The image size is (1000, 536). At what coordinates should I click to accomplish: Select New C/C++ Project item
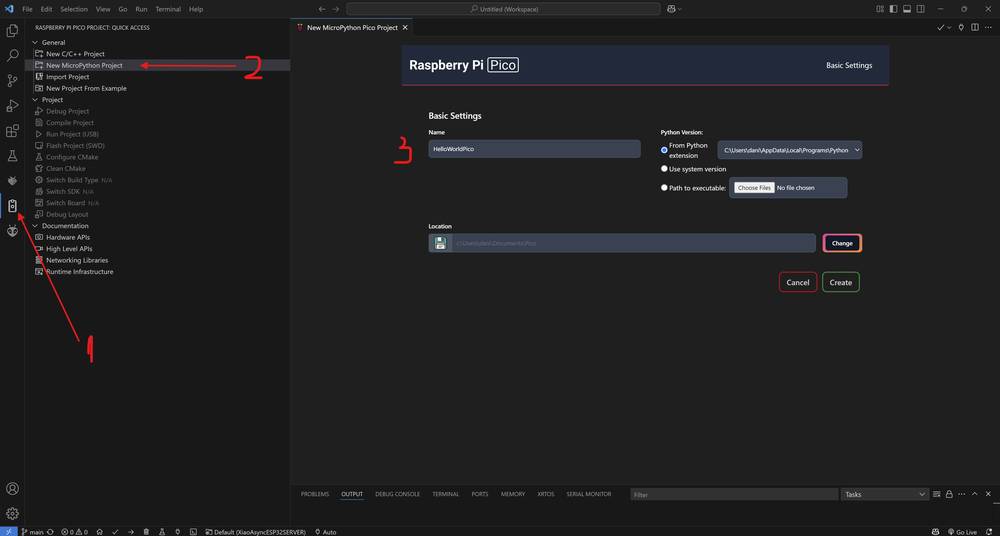(75, 54)
